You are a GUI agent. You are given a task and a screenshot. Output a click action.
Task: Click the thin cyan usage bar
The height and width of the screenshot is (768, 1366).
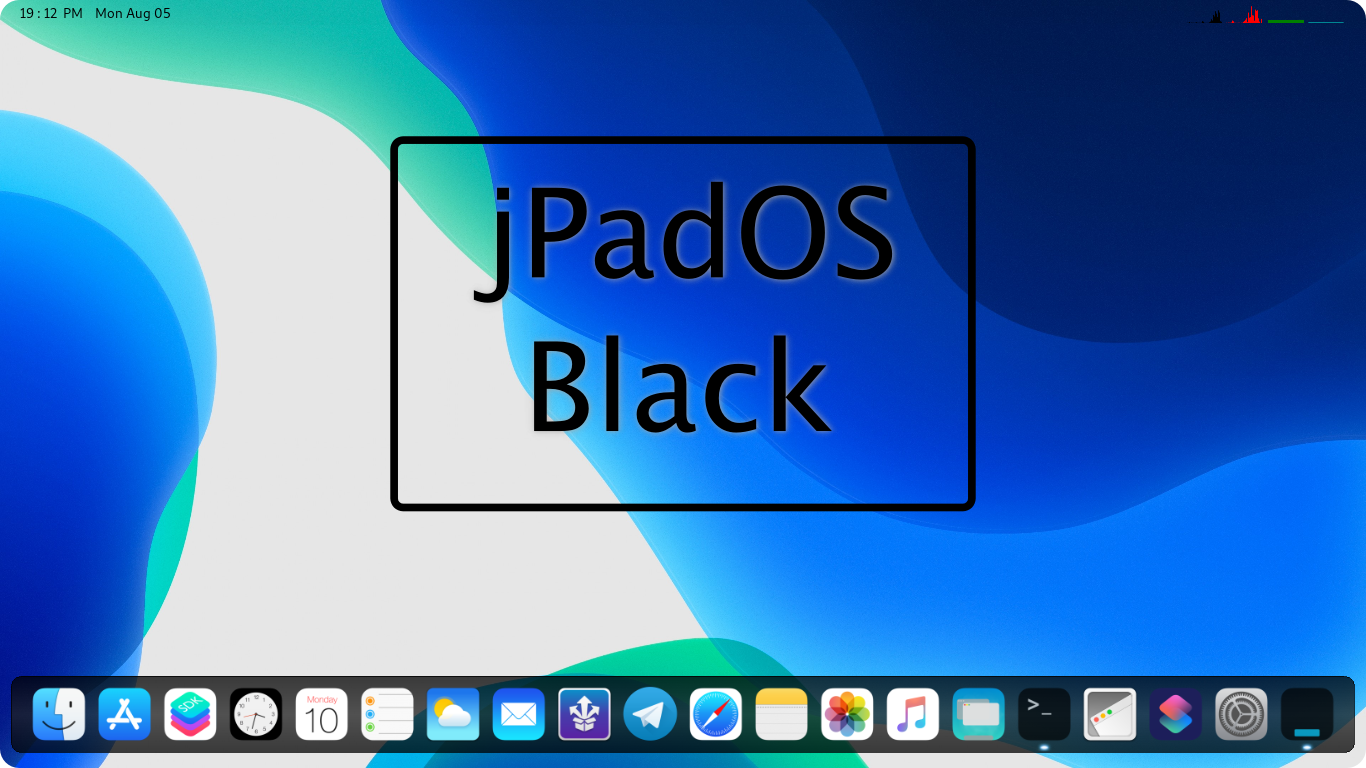[1326, 22]
